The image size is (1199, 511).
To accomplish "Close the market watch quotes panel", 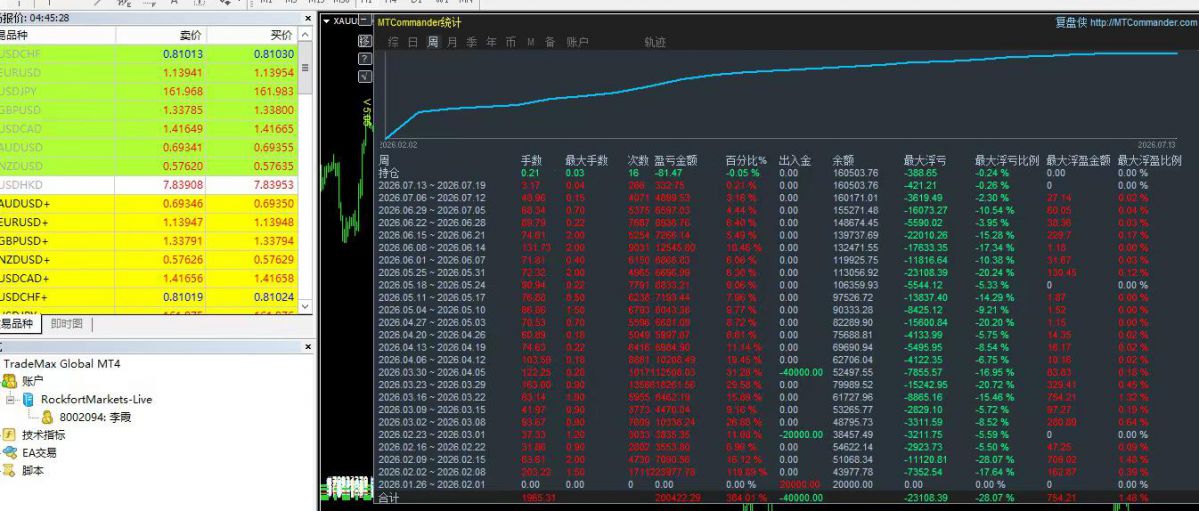I will (308, 18).
